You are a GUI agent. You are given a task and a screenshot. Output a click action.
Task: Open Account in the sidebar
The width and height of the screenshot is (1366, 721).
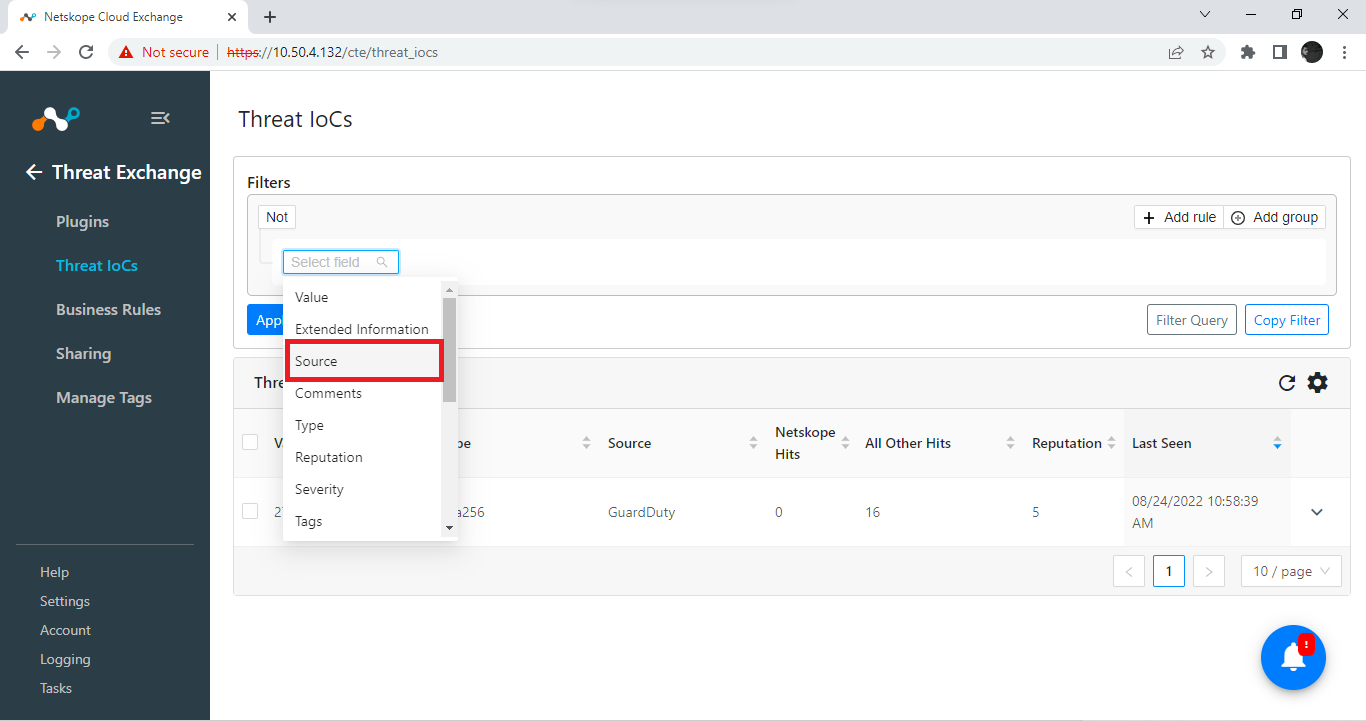tap(65, 630)
